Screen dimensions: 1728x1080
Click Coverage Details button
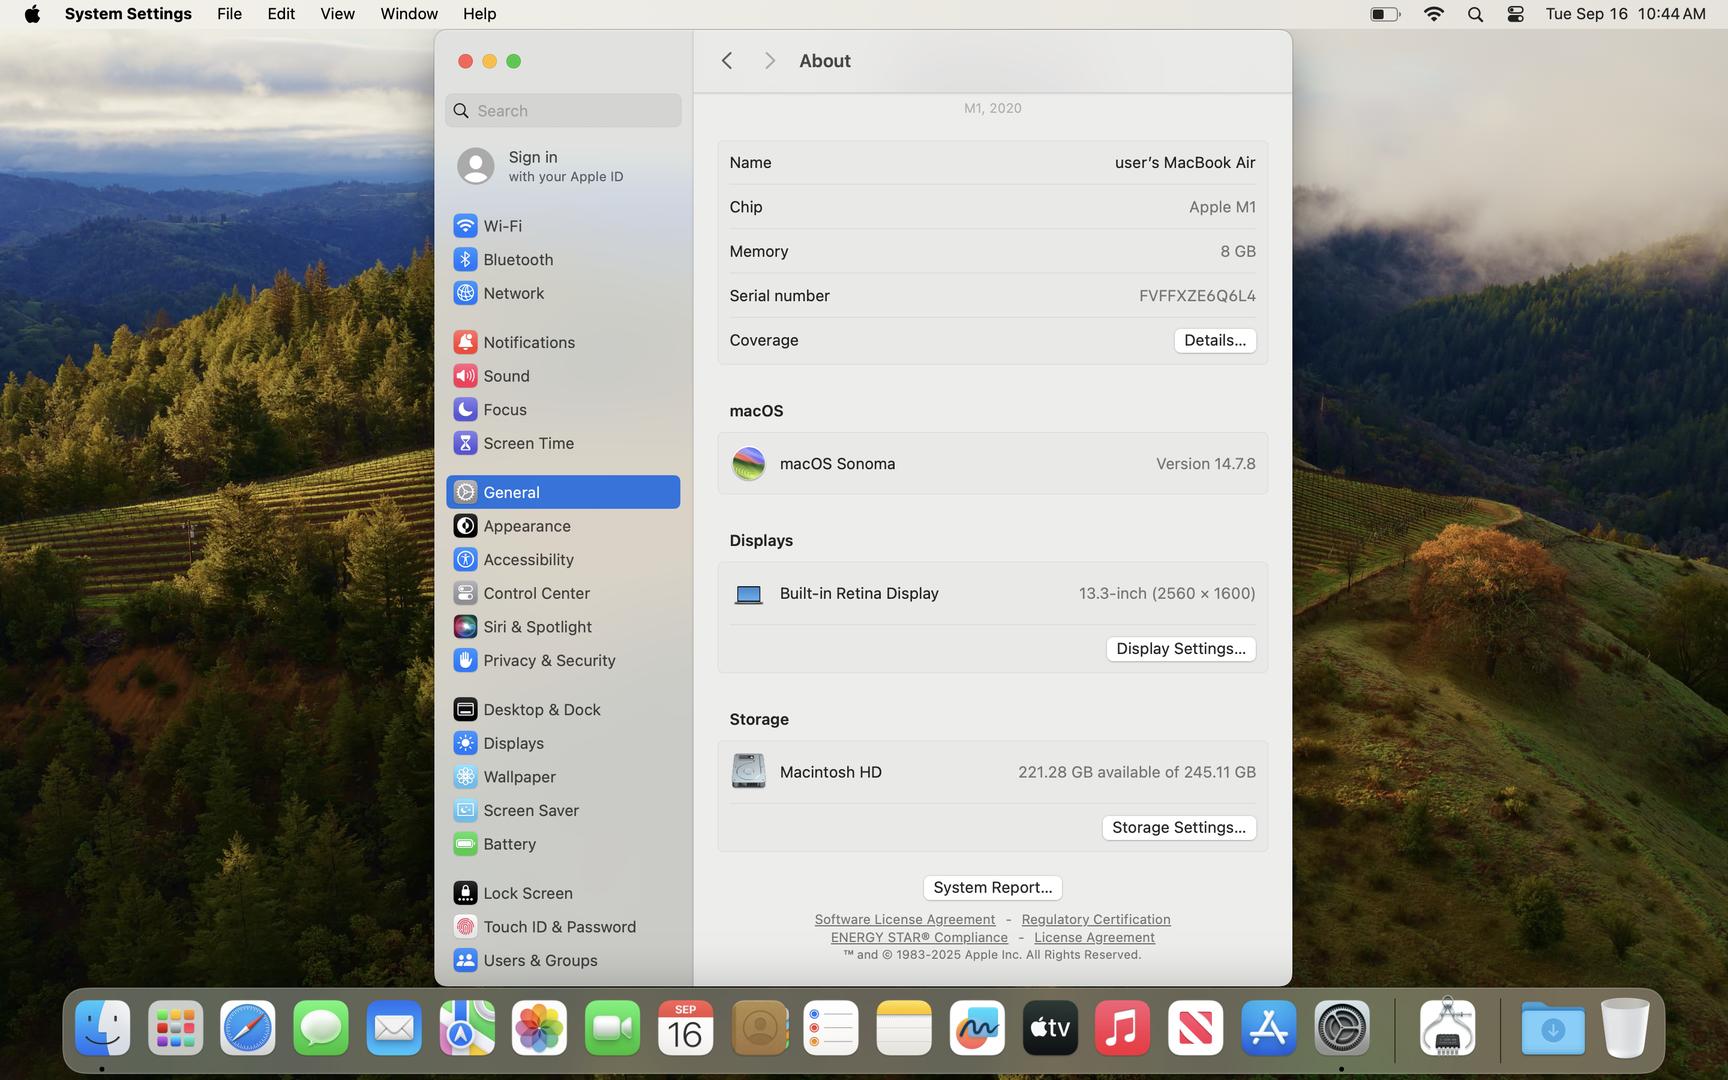[x=1214, y=341]
